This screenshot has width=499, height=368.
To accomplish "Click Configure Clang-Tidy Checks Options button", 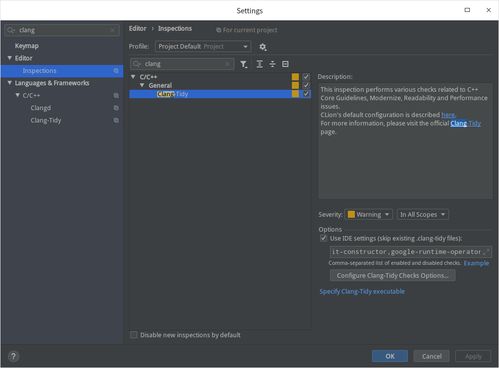I will pyautogui.click(x=392, y=276).
